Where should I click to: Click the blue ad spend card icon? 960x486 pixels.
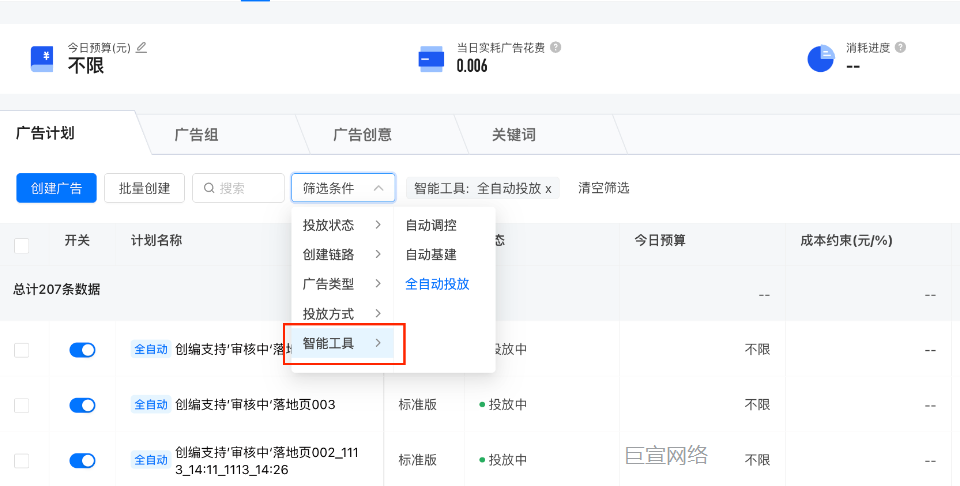(x=431, y=59)
